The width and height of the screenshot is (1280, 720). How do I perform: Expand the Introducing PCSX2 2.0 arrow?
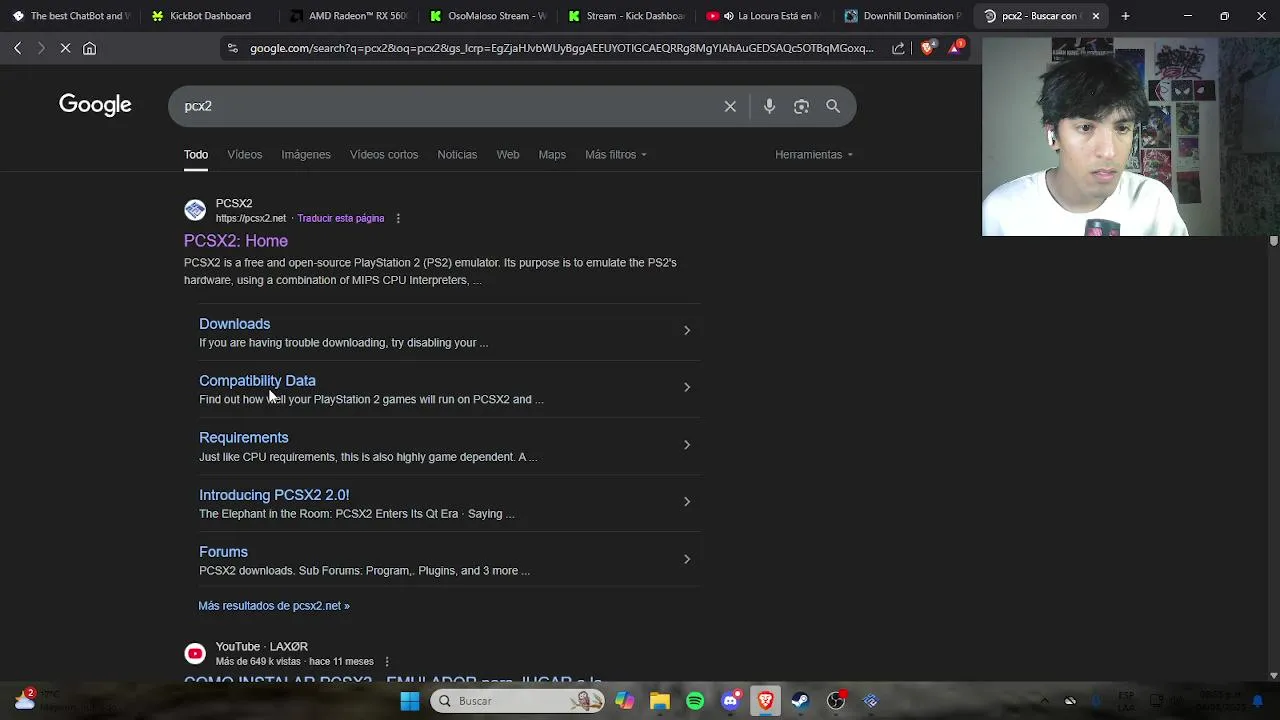point(687,501)
